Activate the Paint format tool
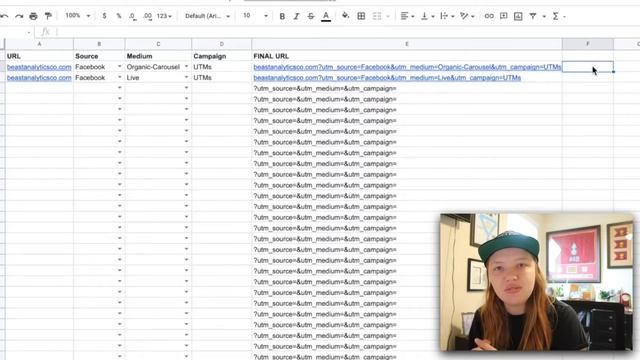Screen dimensions: 640x360 pos(48,16)
